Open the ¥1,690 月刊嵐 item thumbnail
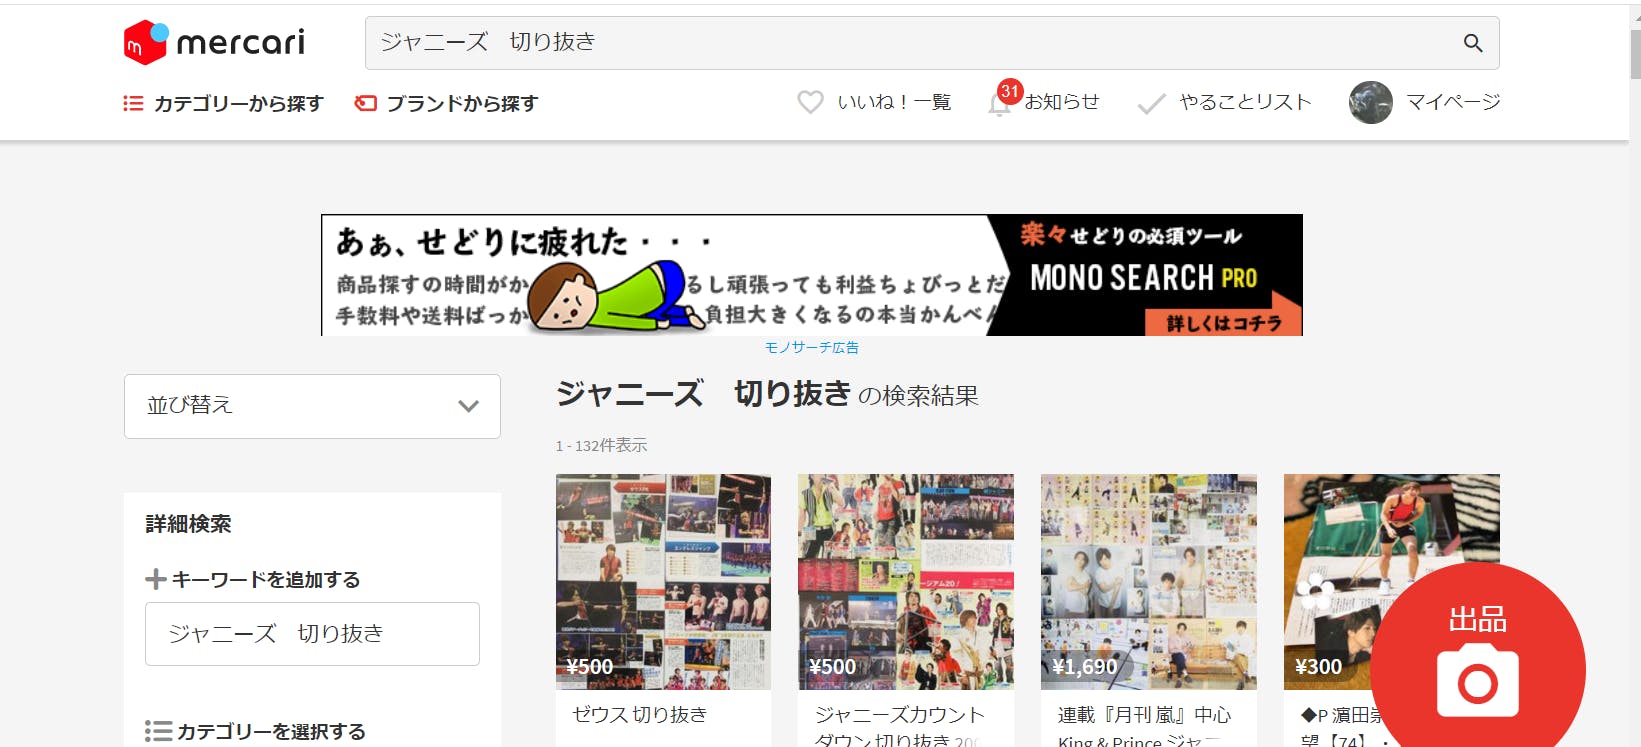Screen dimensions: 1641x747 pyautogui.click(x=1148, y=581)
